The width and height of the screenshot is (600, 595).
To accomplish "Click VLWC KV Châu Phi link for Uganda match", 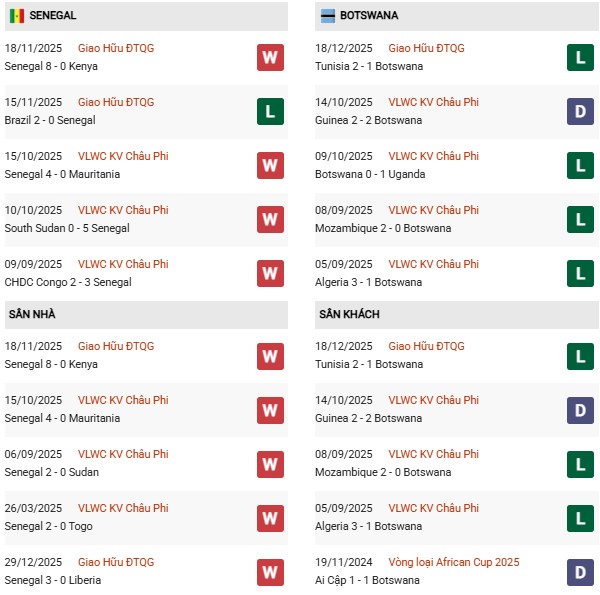I will coord(433,156).
